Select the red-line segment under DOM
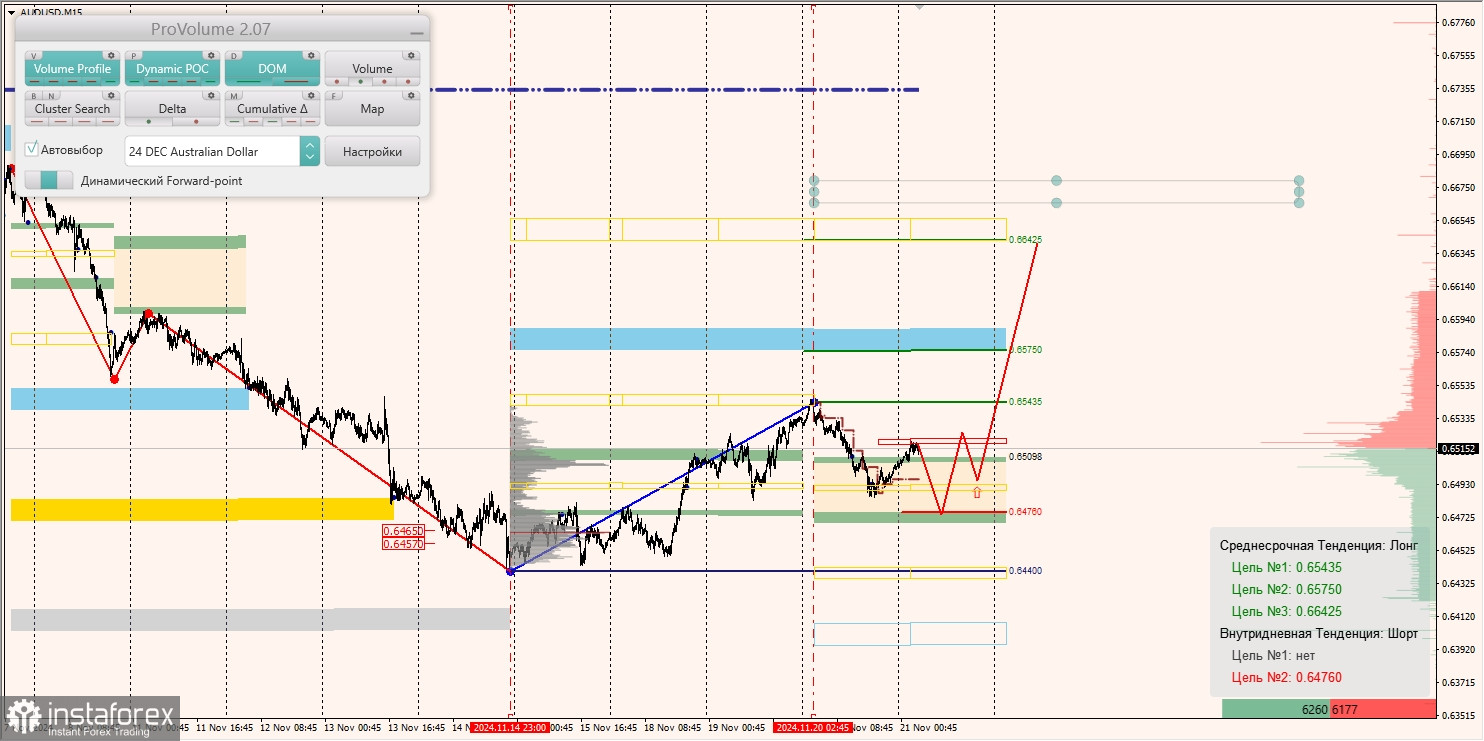Image resolution: width=1484 pixels, height=741 pixels. coord(296,81)
